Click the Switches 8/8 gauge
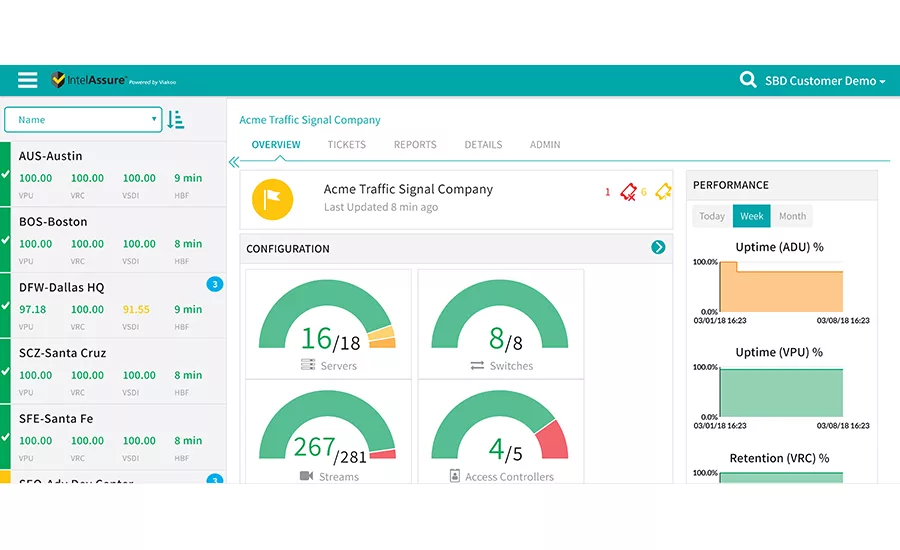Screen dimensions: 900x550 [x=500, y=315]
